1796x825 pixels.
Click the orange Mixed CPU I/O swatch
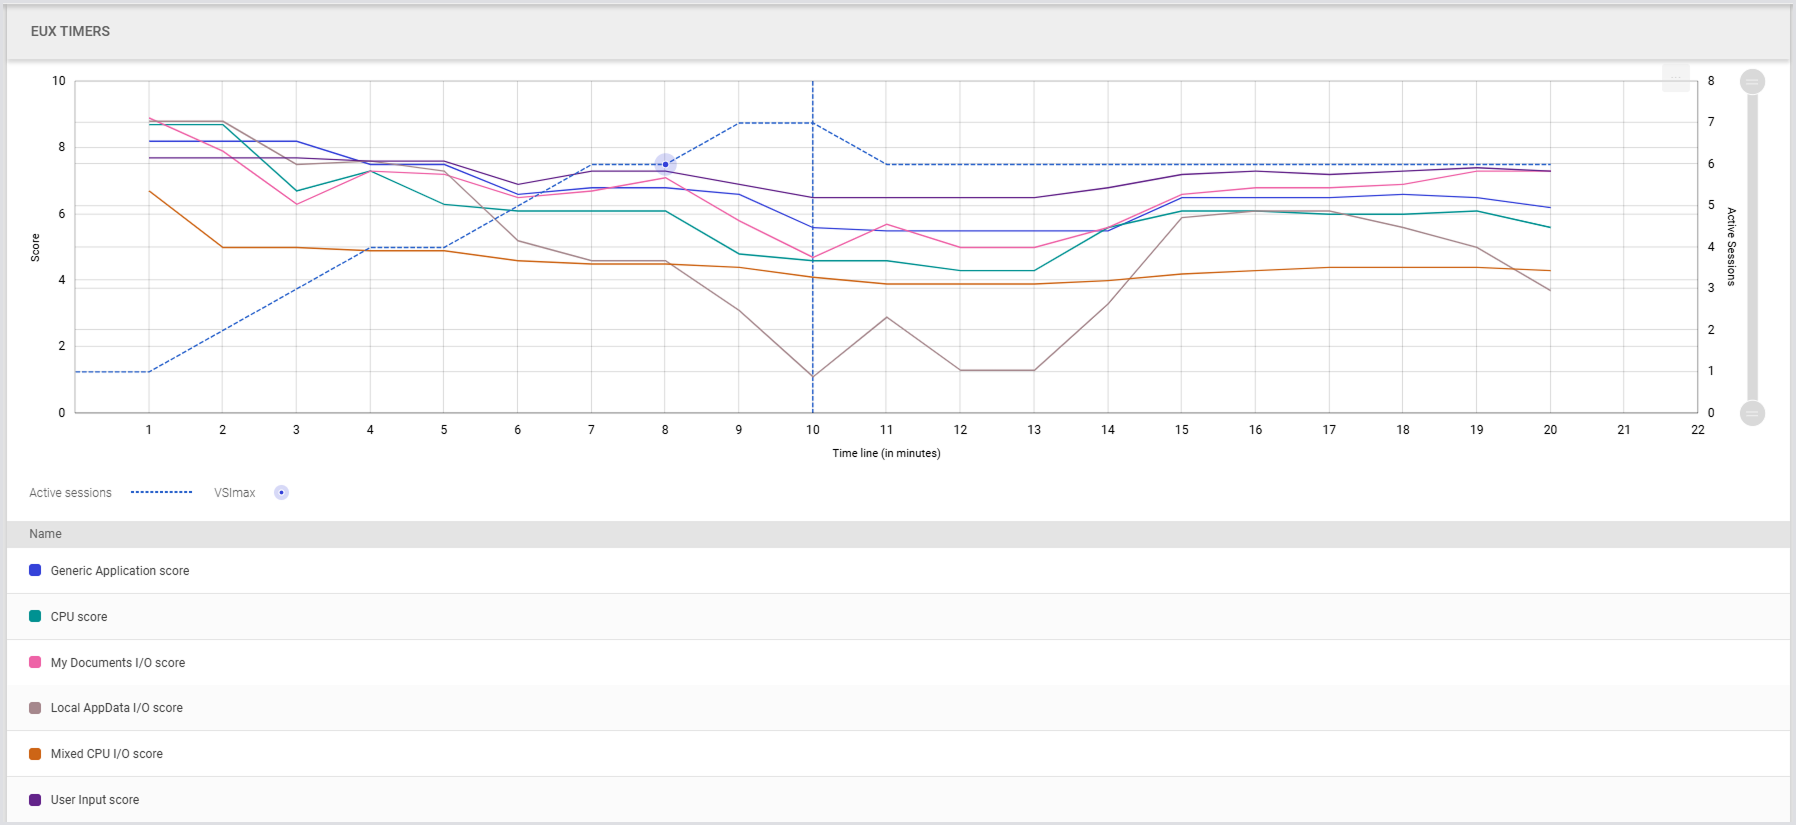tap(35, 754)
